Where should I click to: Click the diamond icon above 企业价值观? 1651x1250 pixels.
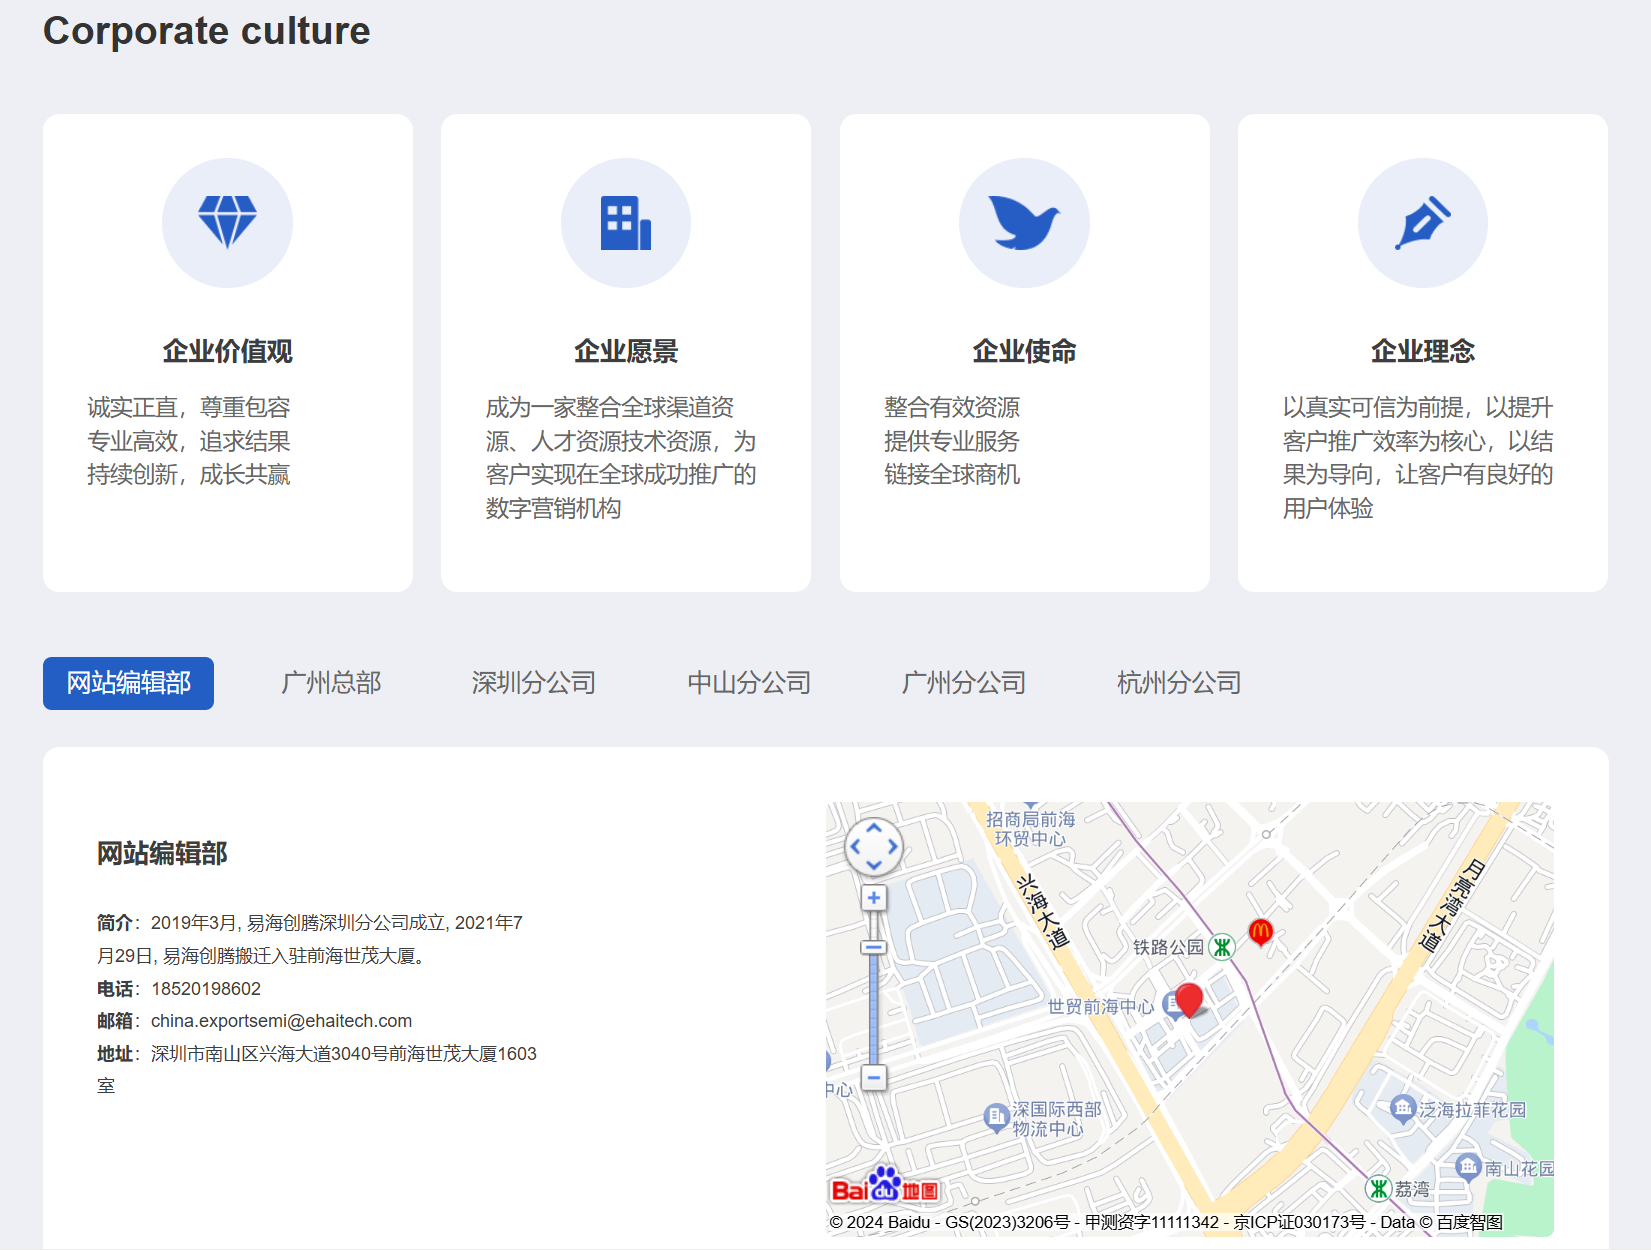point(227,222)
